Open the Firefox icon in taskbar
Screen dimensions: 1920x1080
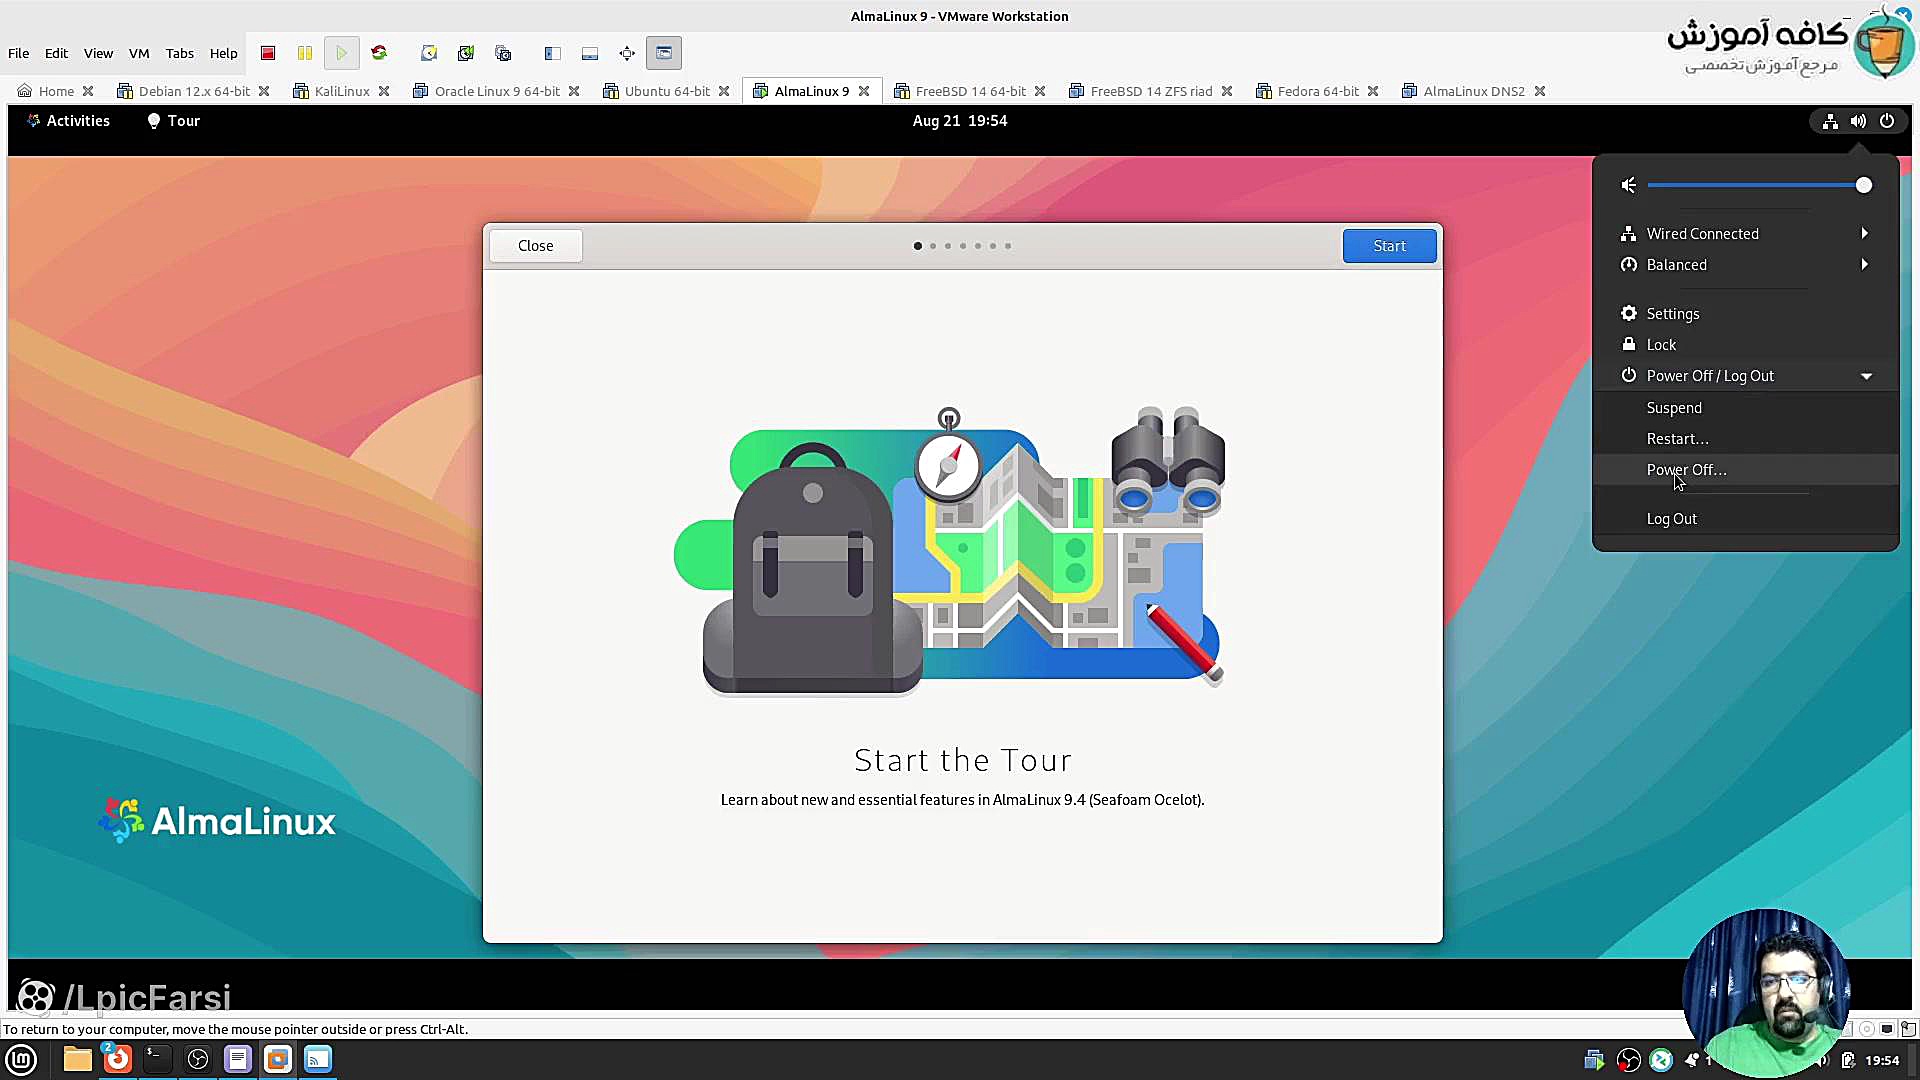tap(117, 1059)
